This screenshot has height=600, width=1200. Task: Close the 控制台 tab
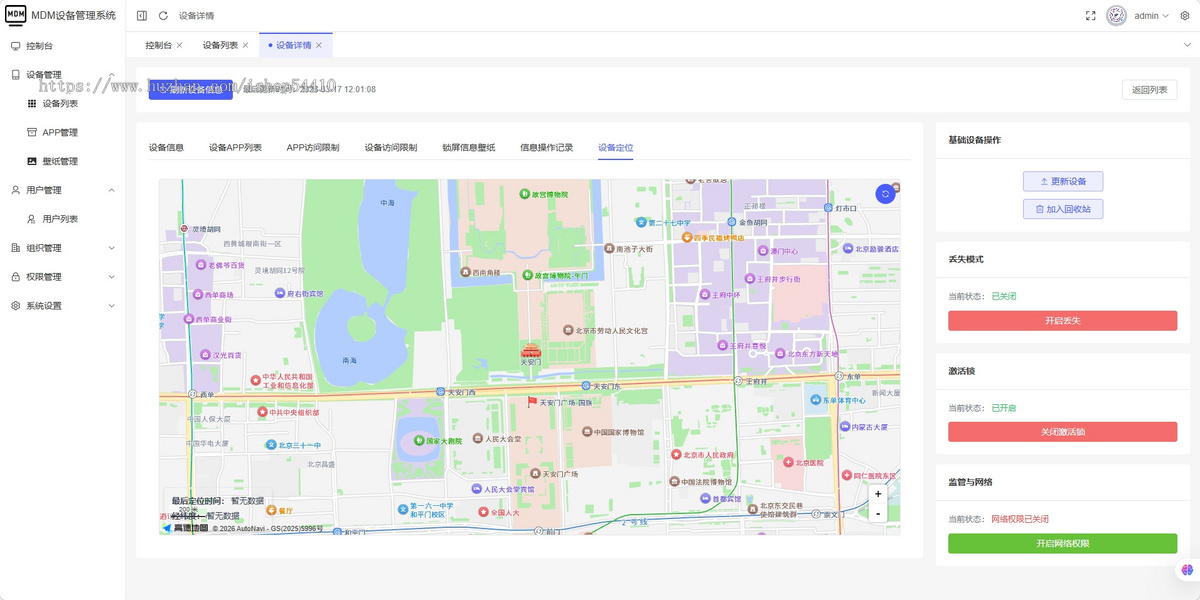tap(180, 45)
